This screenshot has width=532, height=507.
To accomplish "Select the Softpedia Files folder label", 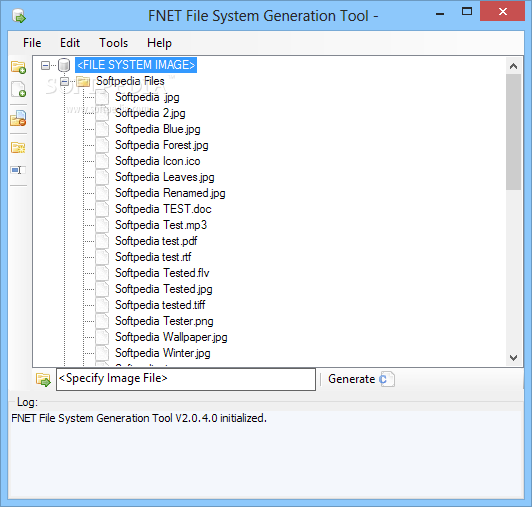I will (x=130, y=81).
